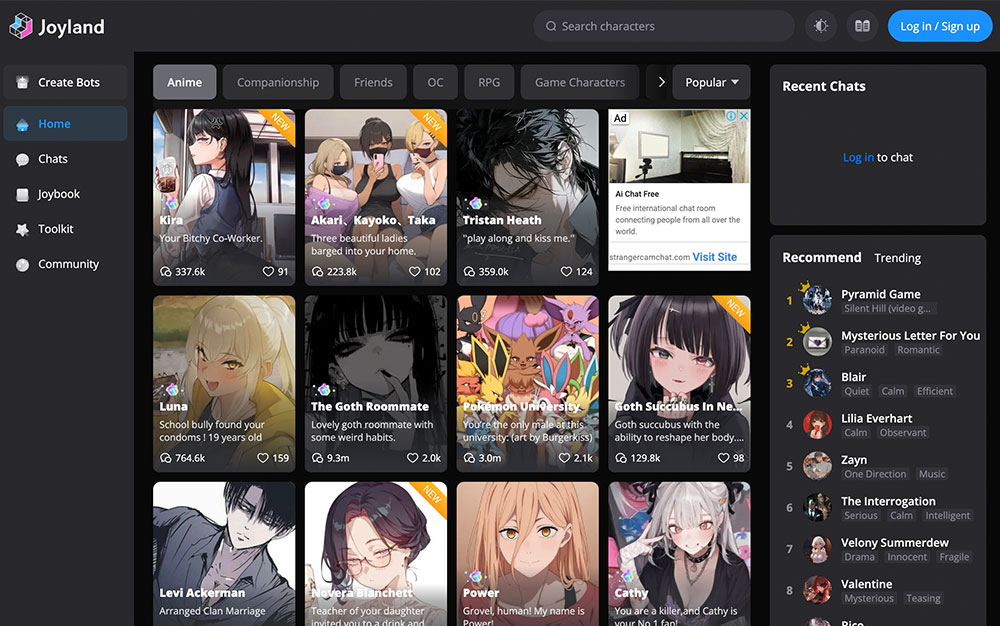Click the Efficient tag under Blair
This screenshot has width=1000, height=626.
(934, 391)
